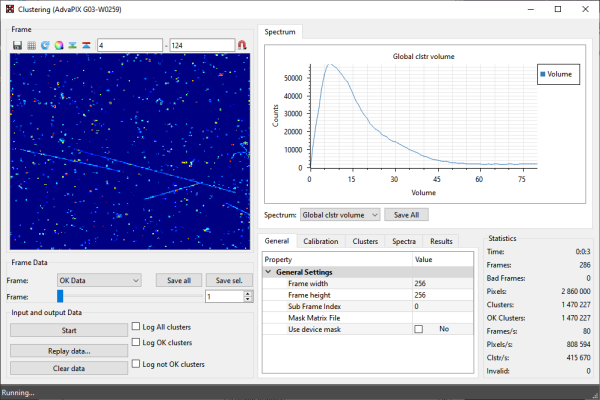
Task: Click the save frame floppy disk icon
Action: pyautogui.click(x=17, y=45)
